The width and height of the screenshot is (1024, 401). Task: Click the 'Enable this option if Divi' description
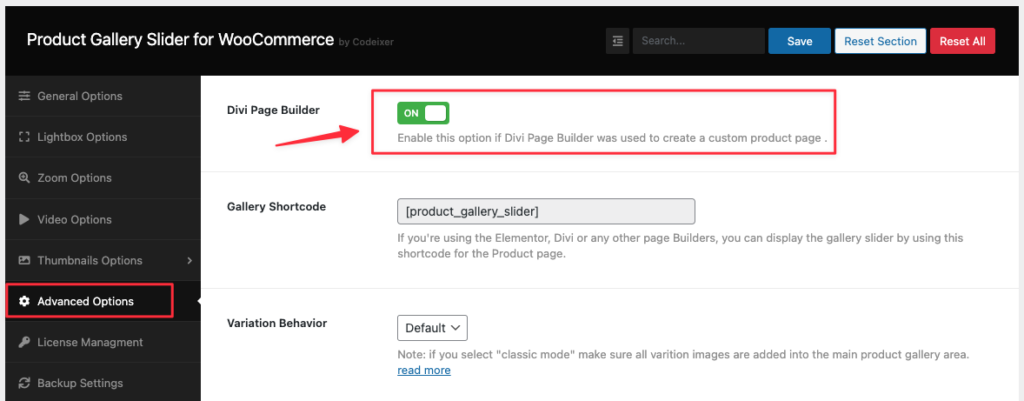[613, 139]
